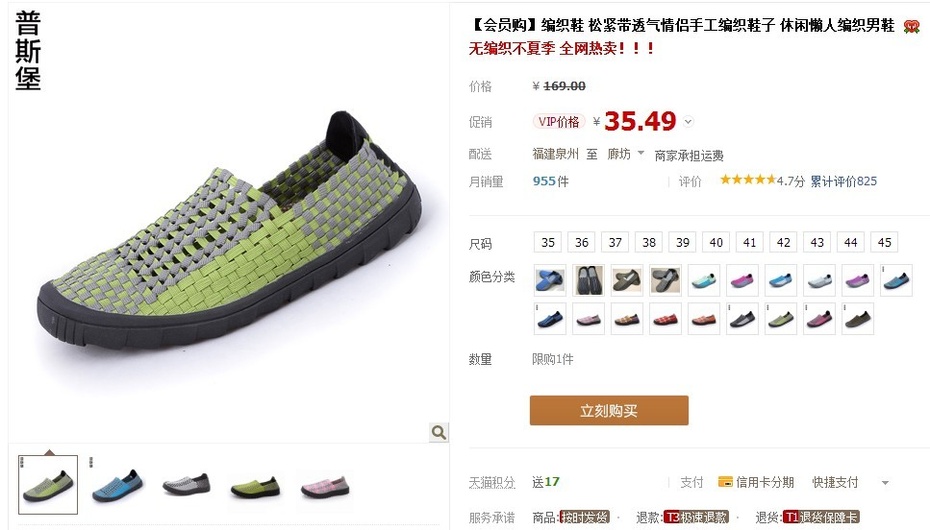Select shoe size 35
Image resolution: width=930 pixels, height=530 pixels.
coord(548,242)
